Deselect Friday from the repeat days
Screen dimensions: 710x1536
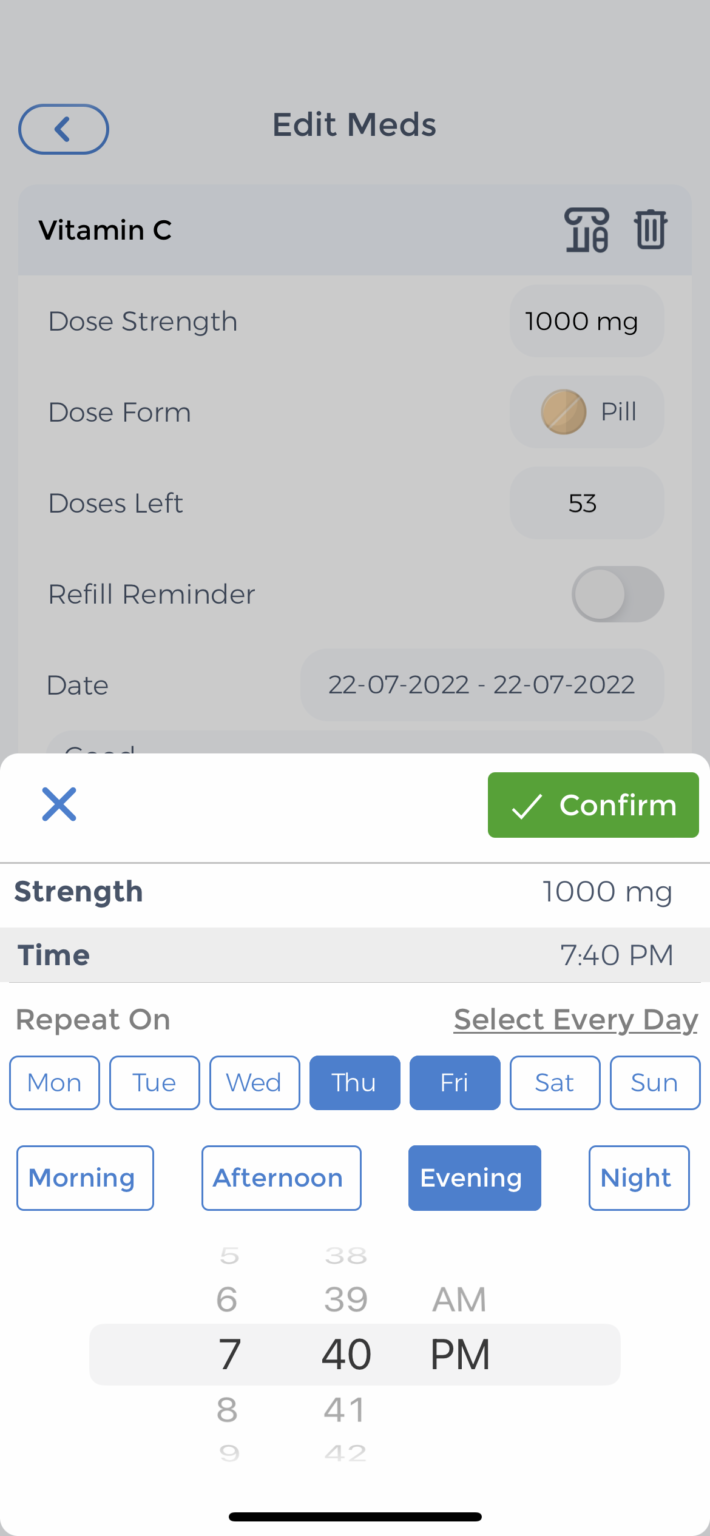[x=454, y=1082]
